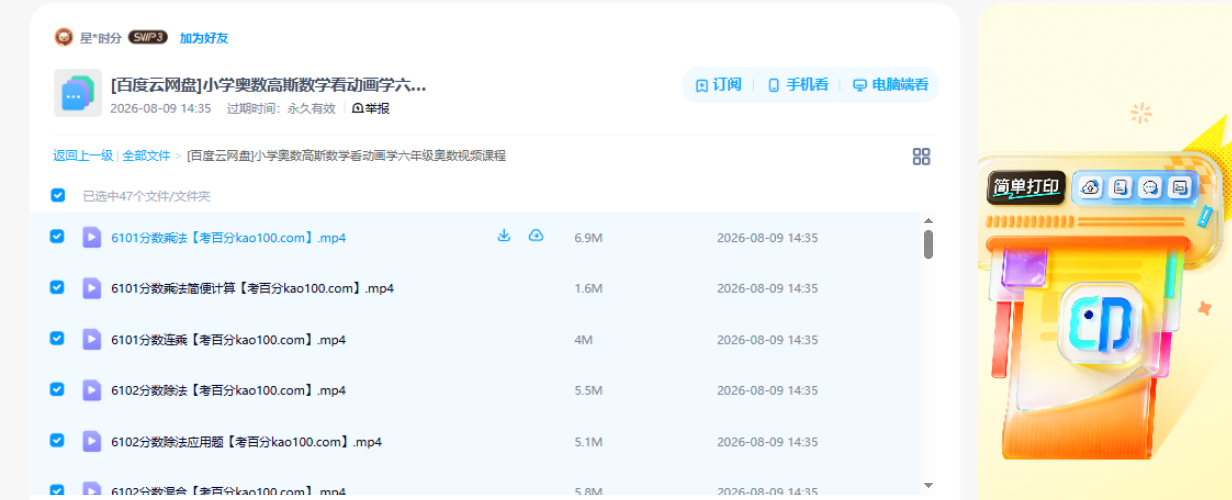
Task: Click the modified date of 6102分数除法应用题 row
Action: point(767,442)
